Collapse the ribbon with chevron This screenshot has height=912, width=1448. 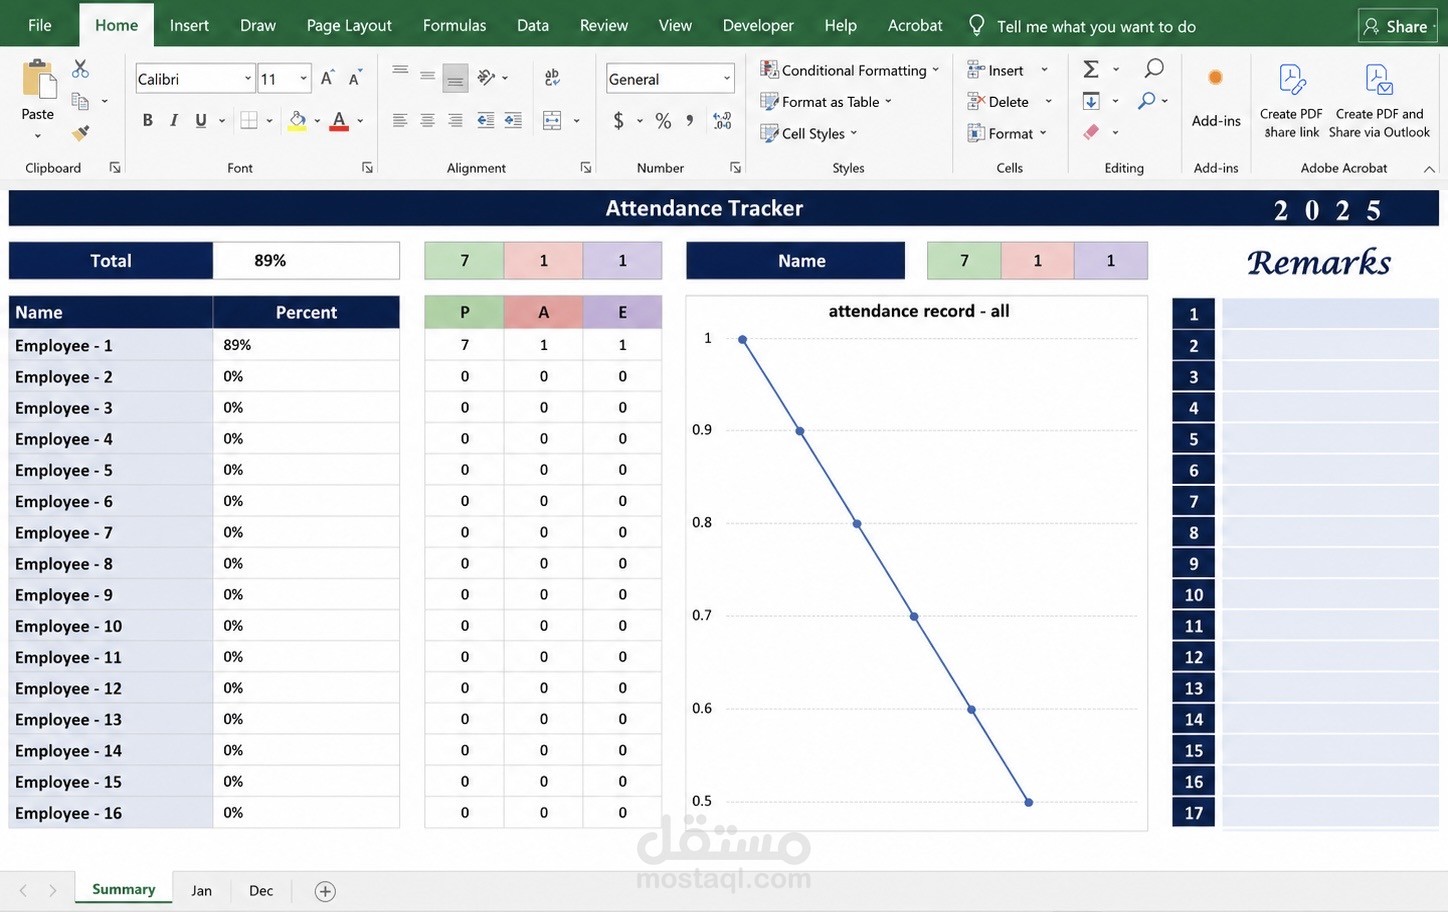(1429, 169)
